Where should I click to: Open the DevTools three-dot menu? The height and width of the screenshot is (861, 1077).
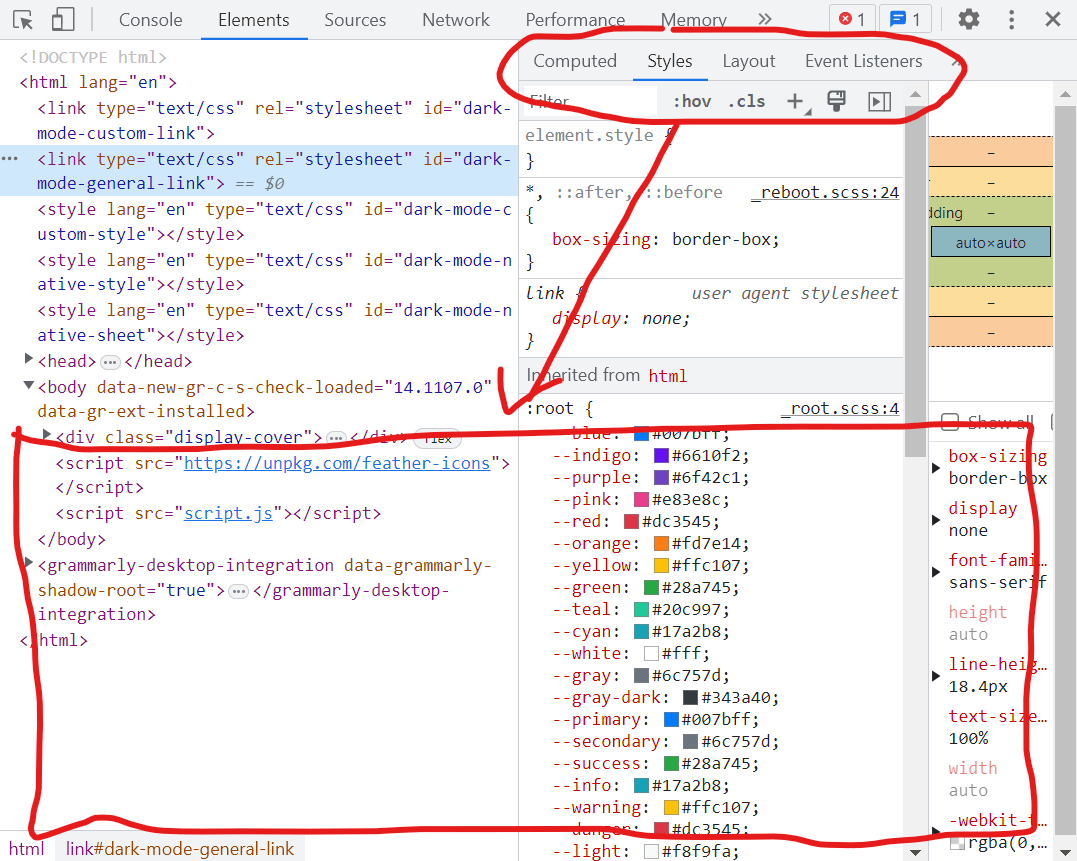tap(1011, 19)
